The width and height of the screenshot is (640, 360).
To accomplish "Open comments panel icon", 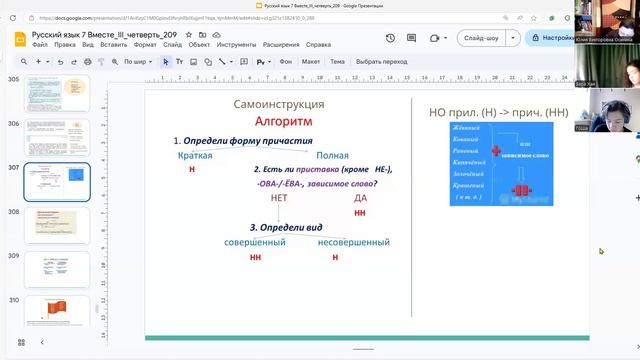I will [x=411, y=38].
